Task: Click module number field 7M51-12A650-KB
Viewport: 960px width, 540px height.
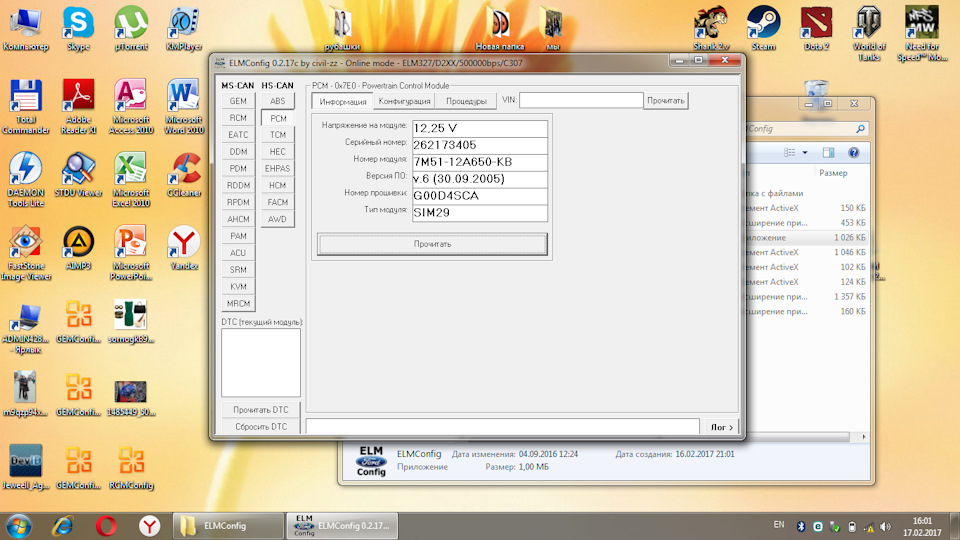Action: click(480, 162)
